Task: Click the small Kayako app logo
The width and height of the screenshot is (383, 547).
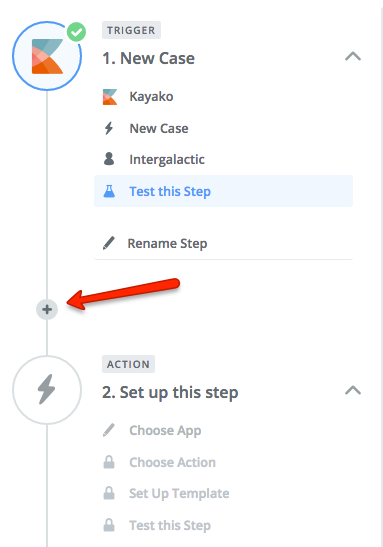Action: 110,97
